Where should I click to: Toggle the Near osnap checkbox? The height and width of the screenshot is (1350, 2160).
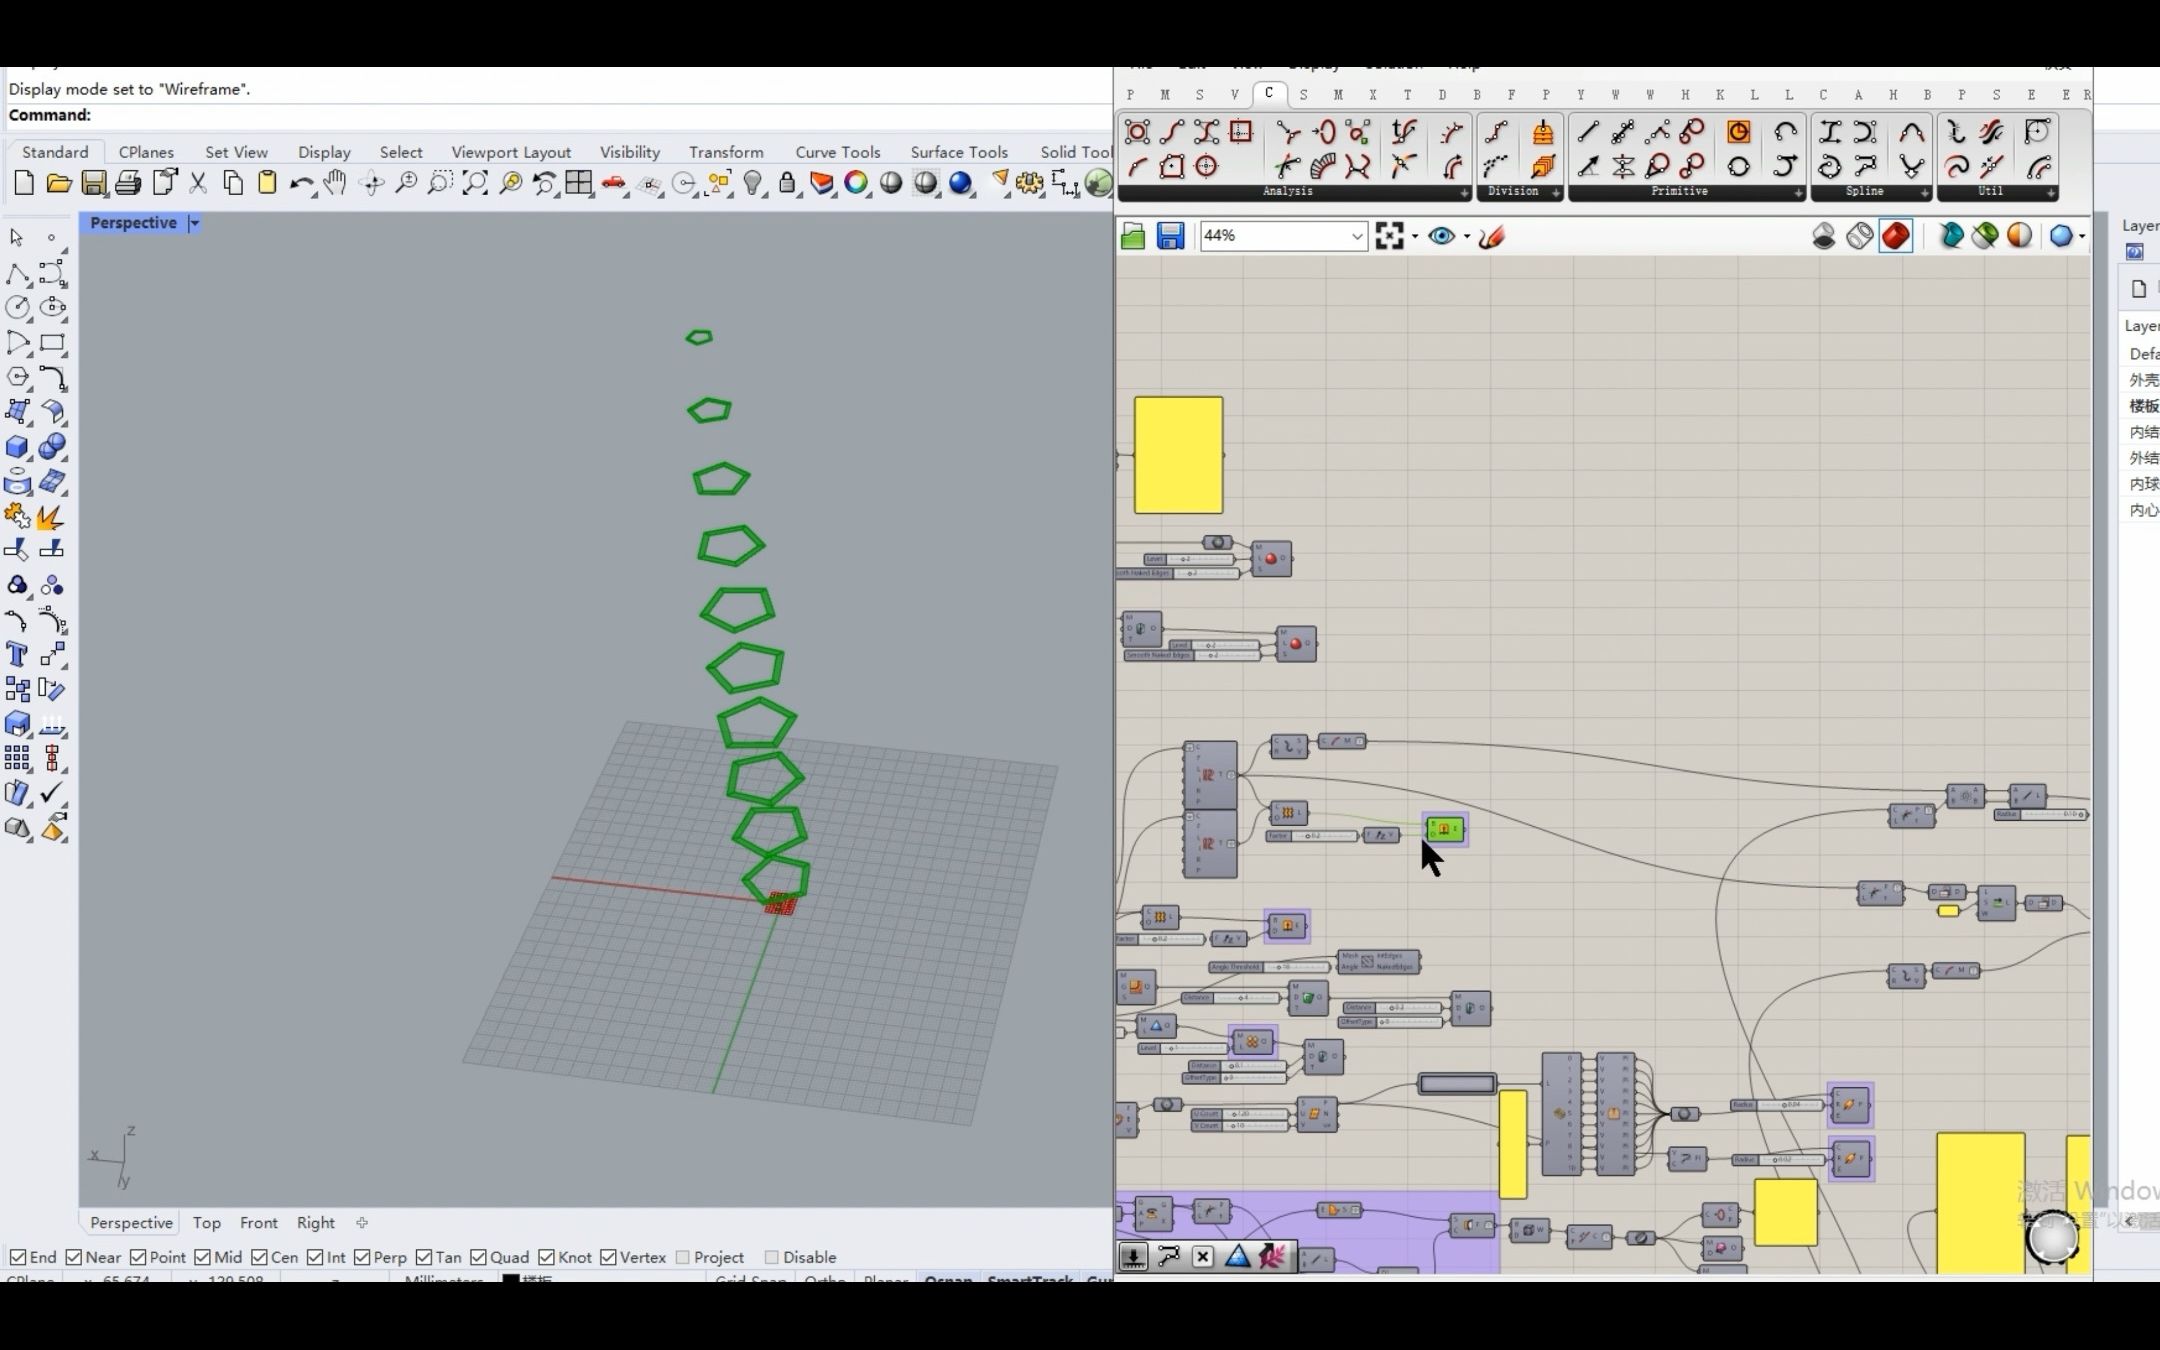click(74, 1257)
